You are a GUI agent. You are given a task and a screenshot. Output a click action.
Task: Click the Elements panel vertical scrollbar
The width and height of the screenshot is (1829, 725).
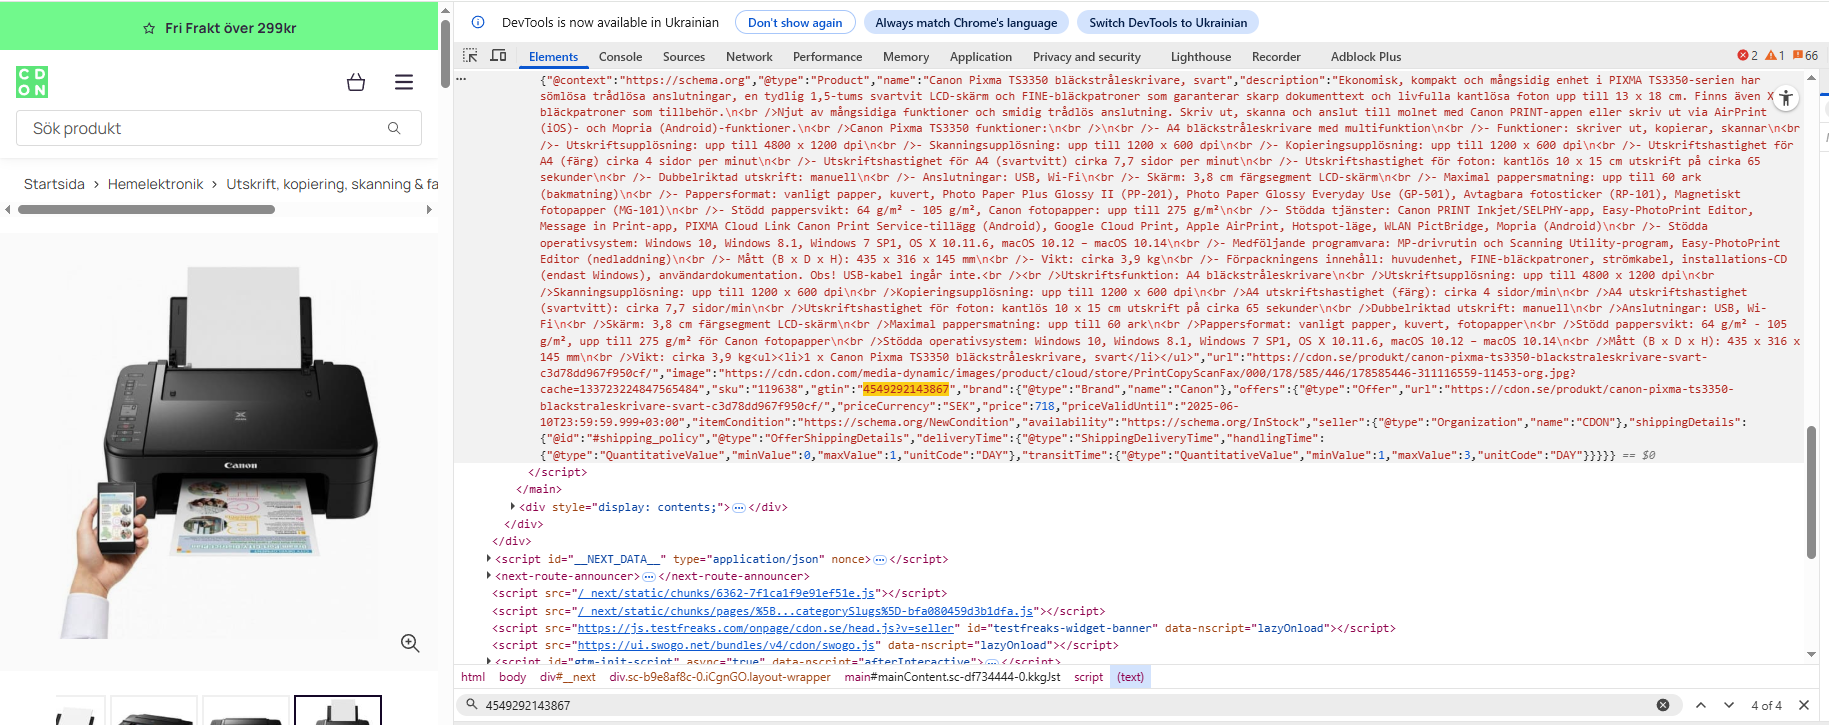coord(1811,492)
